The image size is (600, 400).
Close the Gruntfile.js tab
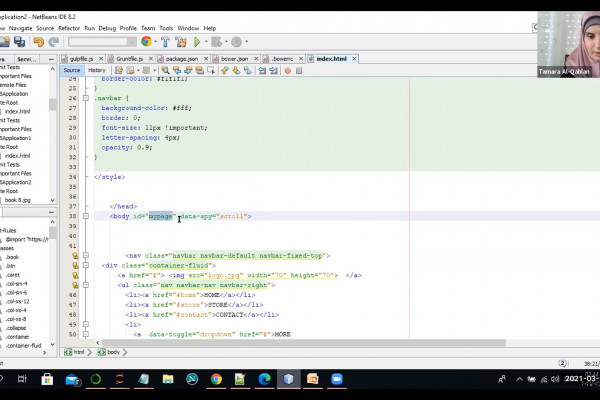pos(152,59)
